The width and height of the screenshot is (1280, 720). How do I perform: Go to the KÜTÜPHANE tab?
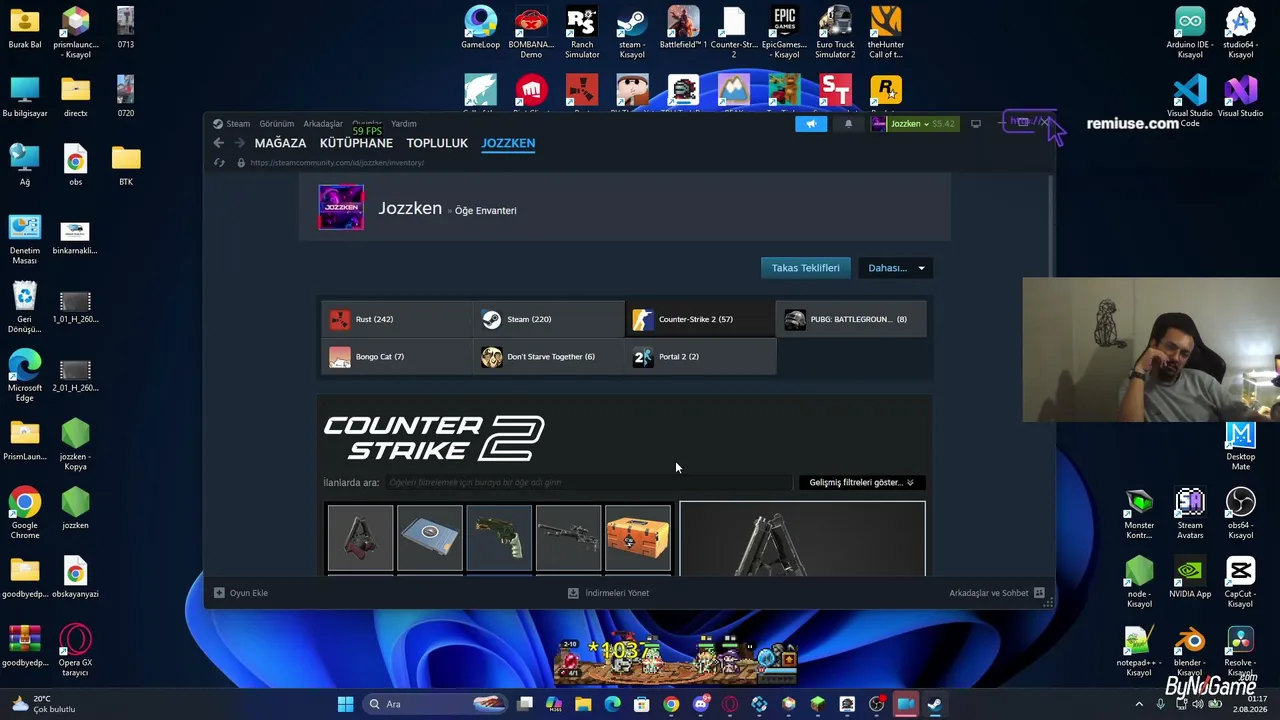tap(356, 143)
